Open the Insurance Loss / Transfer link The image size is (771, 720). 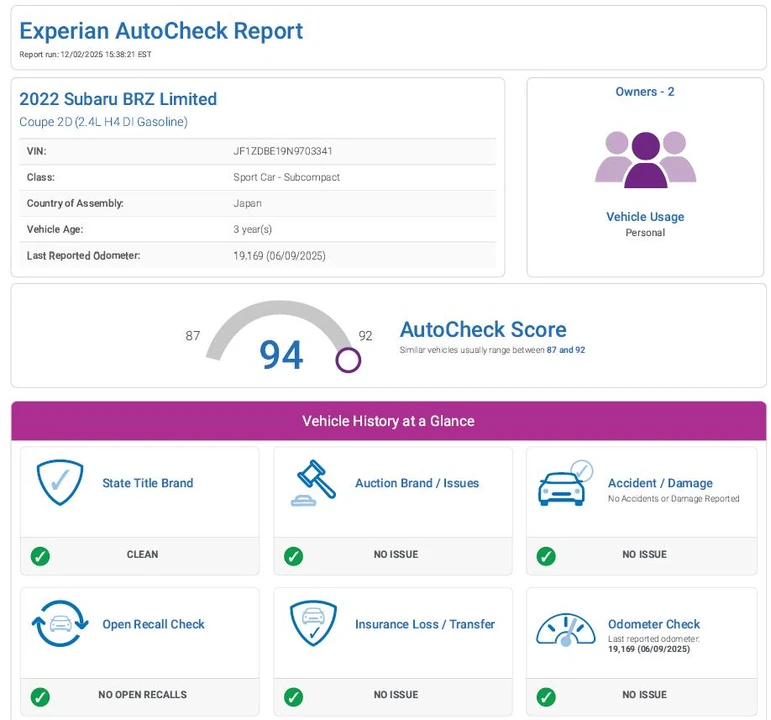425,624
